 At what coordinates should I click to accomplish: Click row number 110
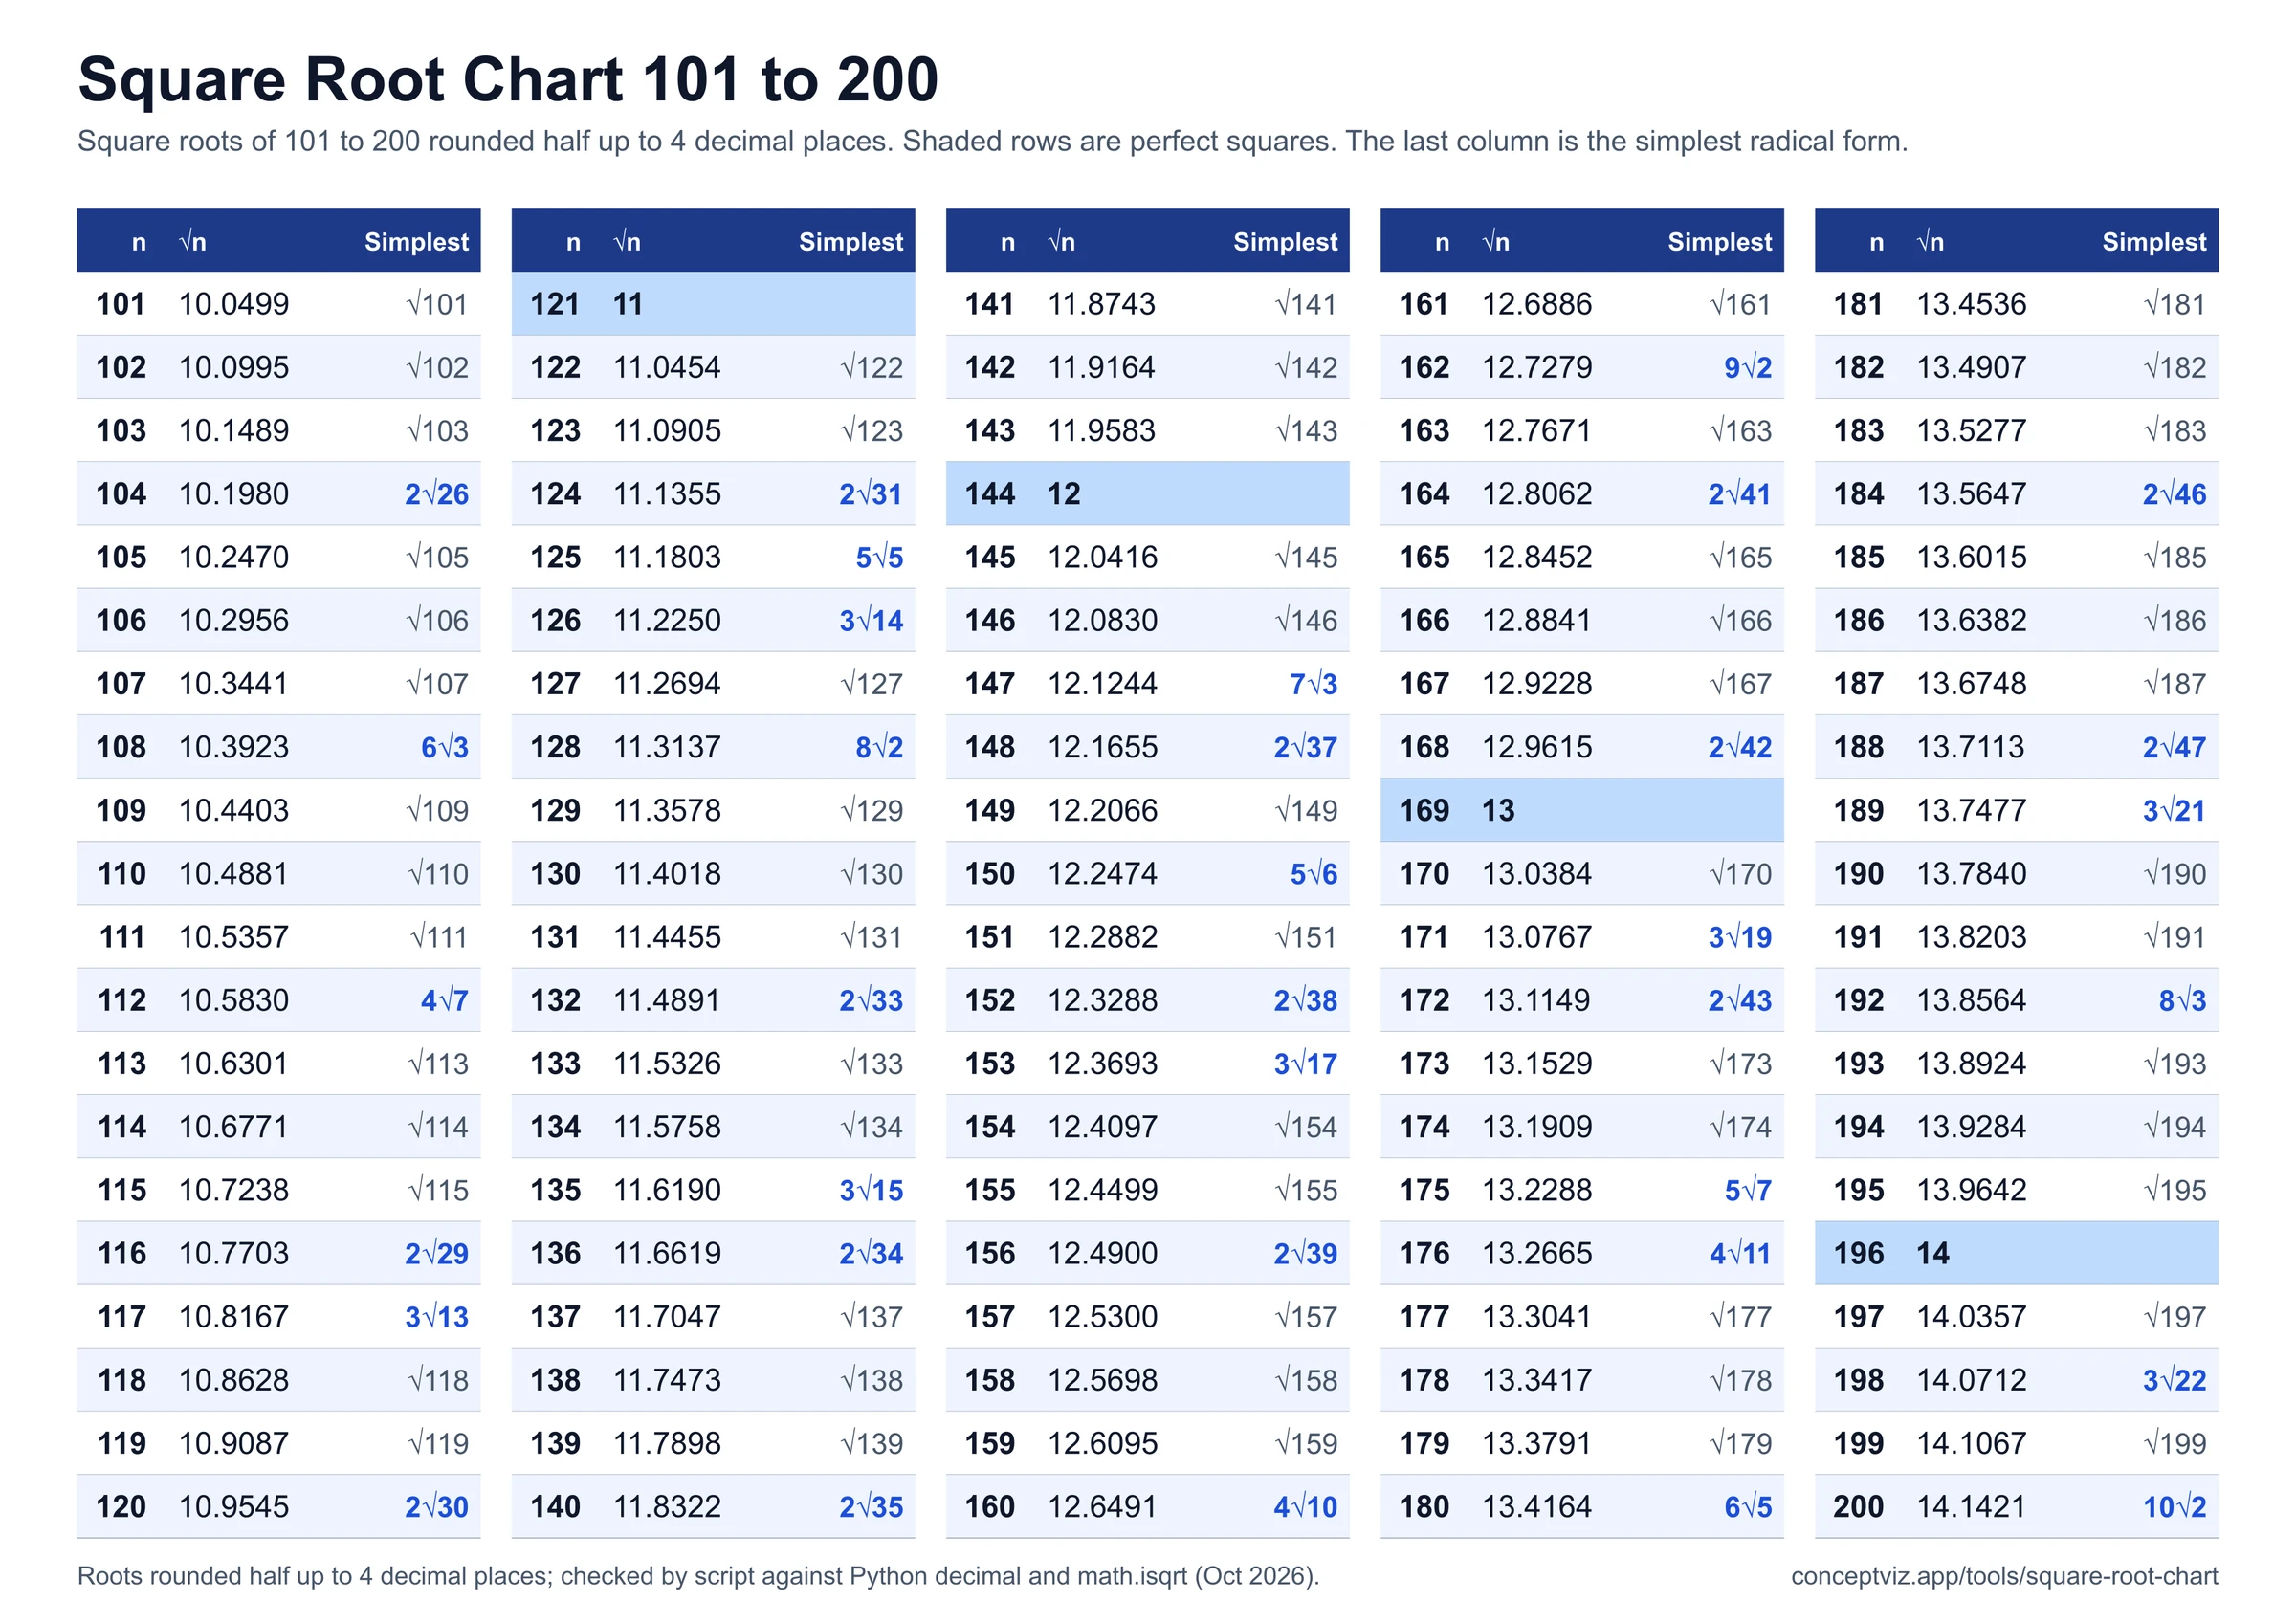[x=122, y=874]
